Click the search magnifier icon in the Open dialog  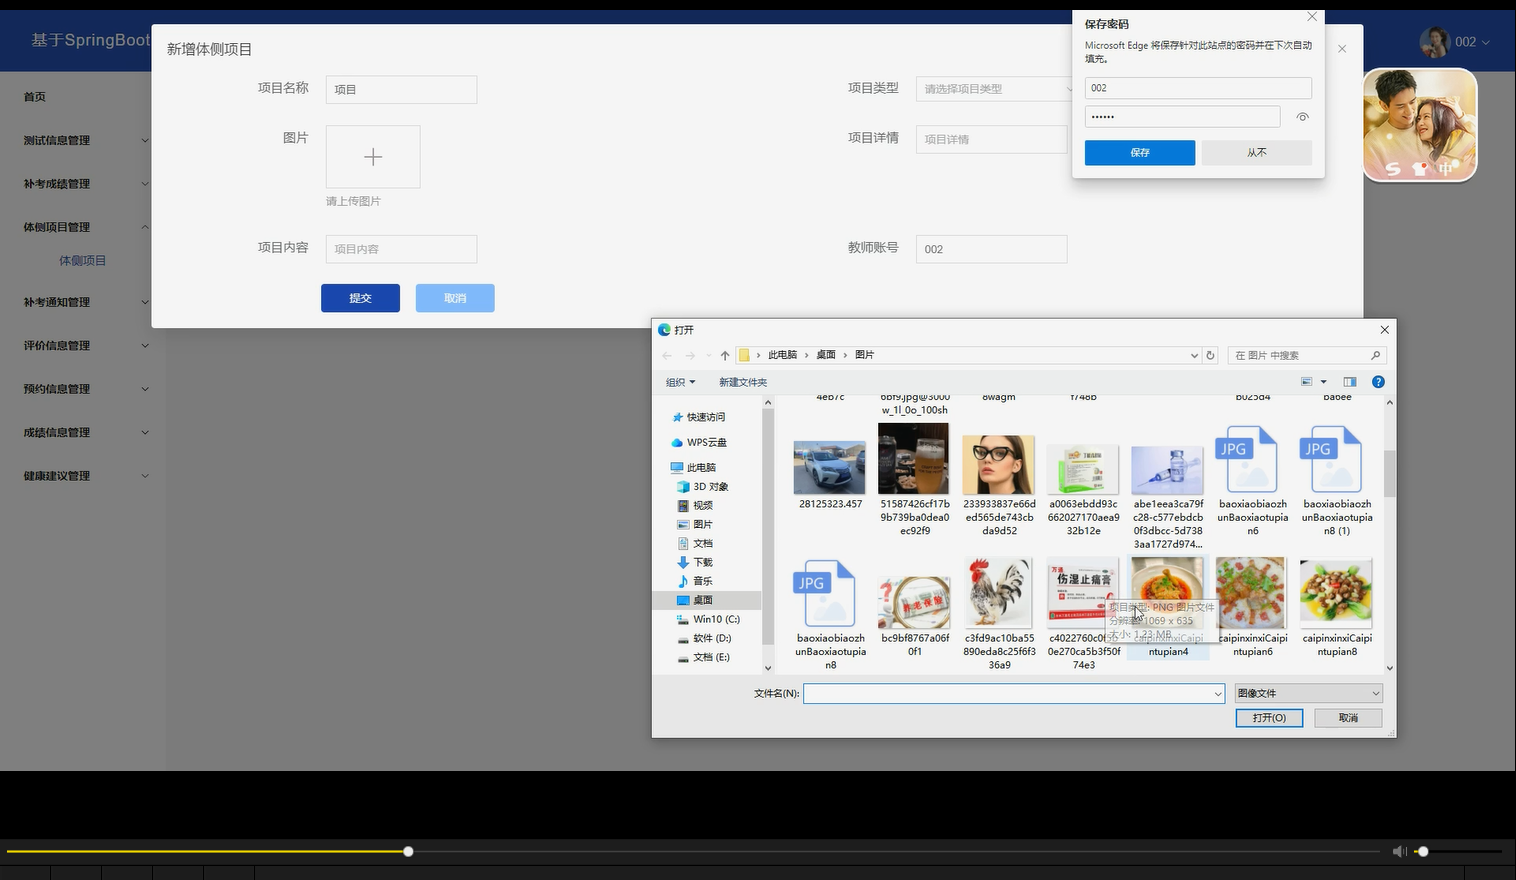coord(1375,355)
